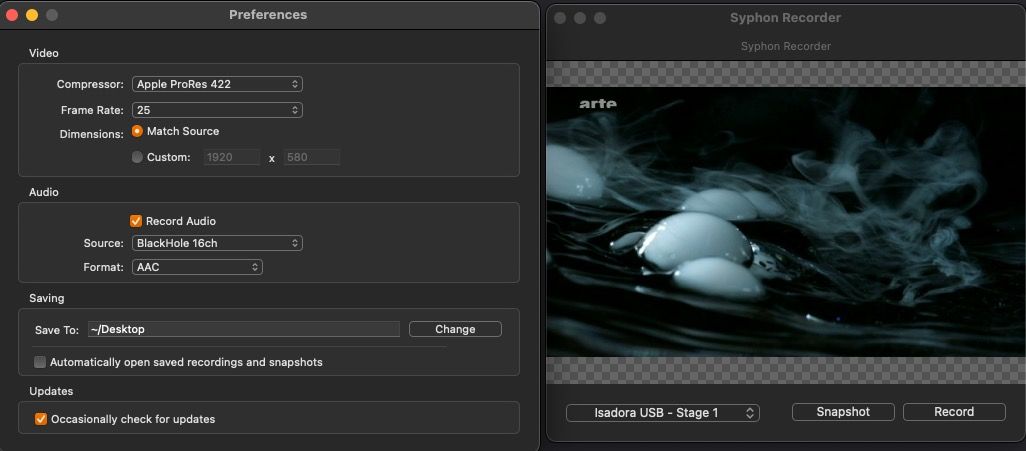Uncheck the Record Audio checkbox
The height and width of the screenshot is (451, 1026).
coord(136,221)
